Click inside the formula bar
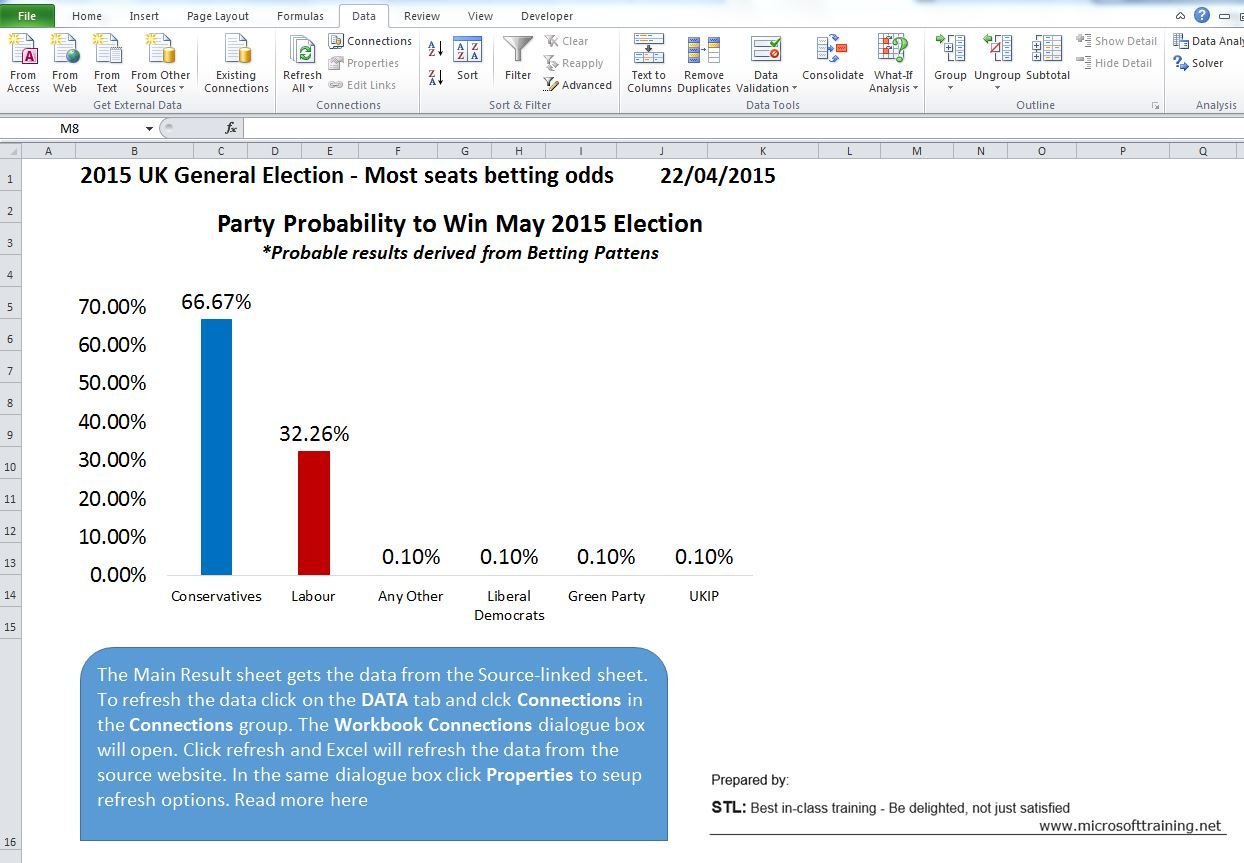Image resolution: width=1244 pixels, height=863 pixels. tap(700, 128)
